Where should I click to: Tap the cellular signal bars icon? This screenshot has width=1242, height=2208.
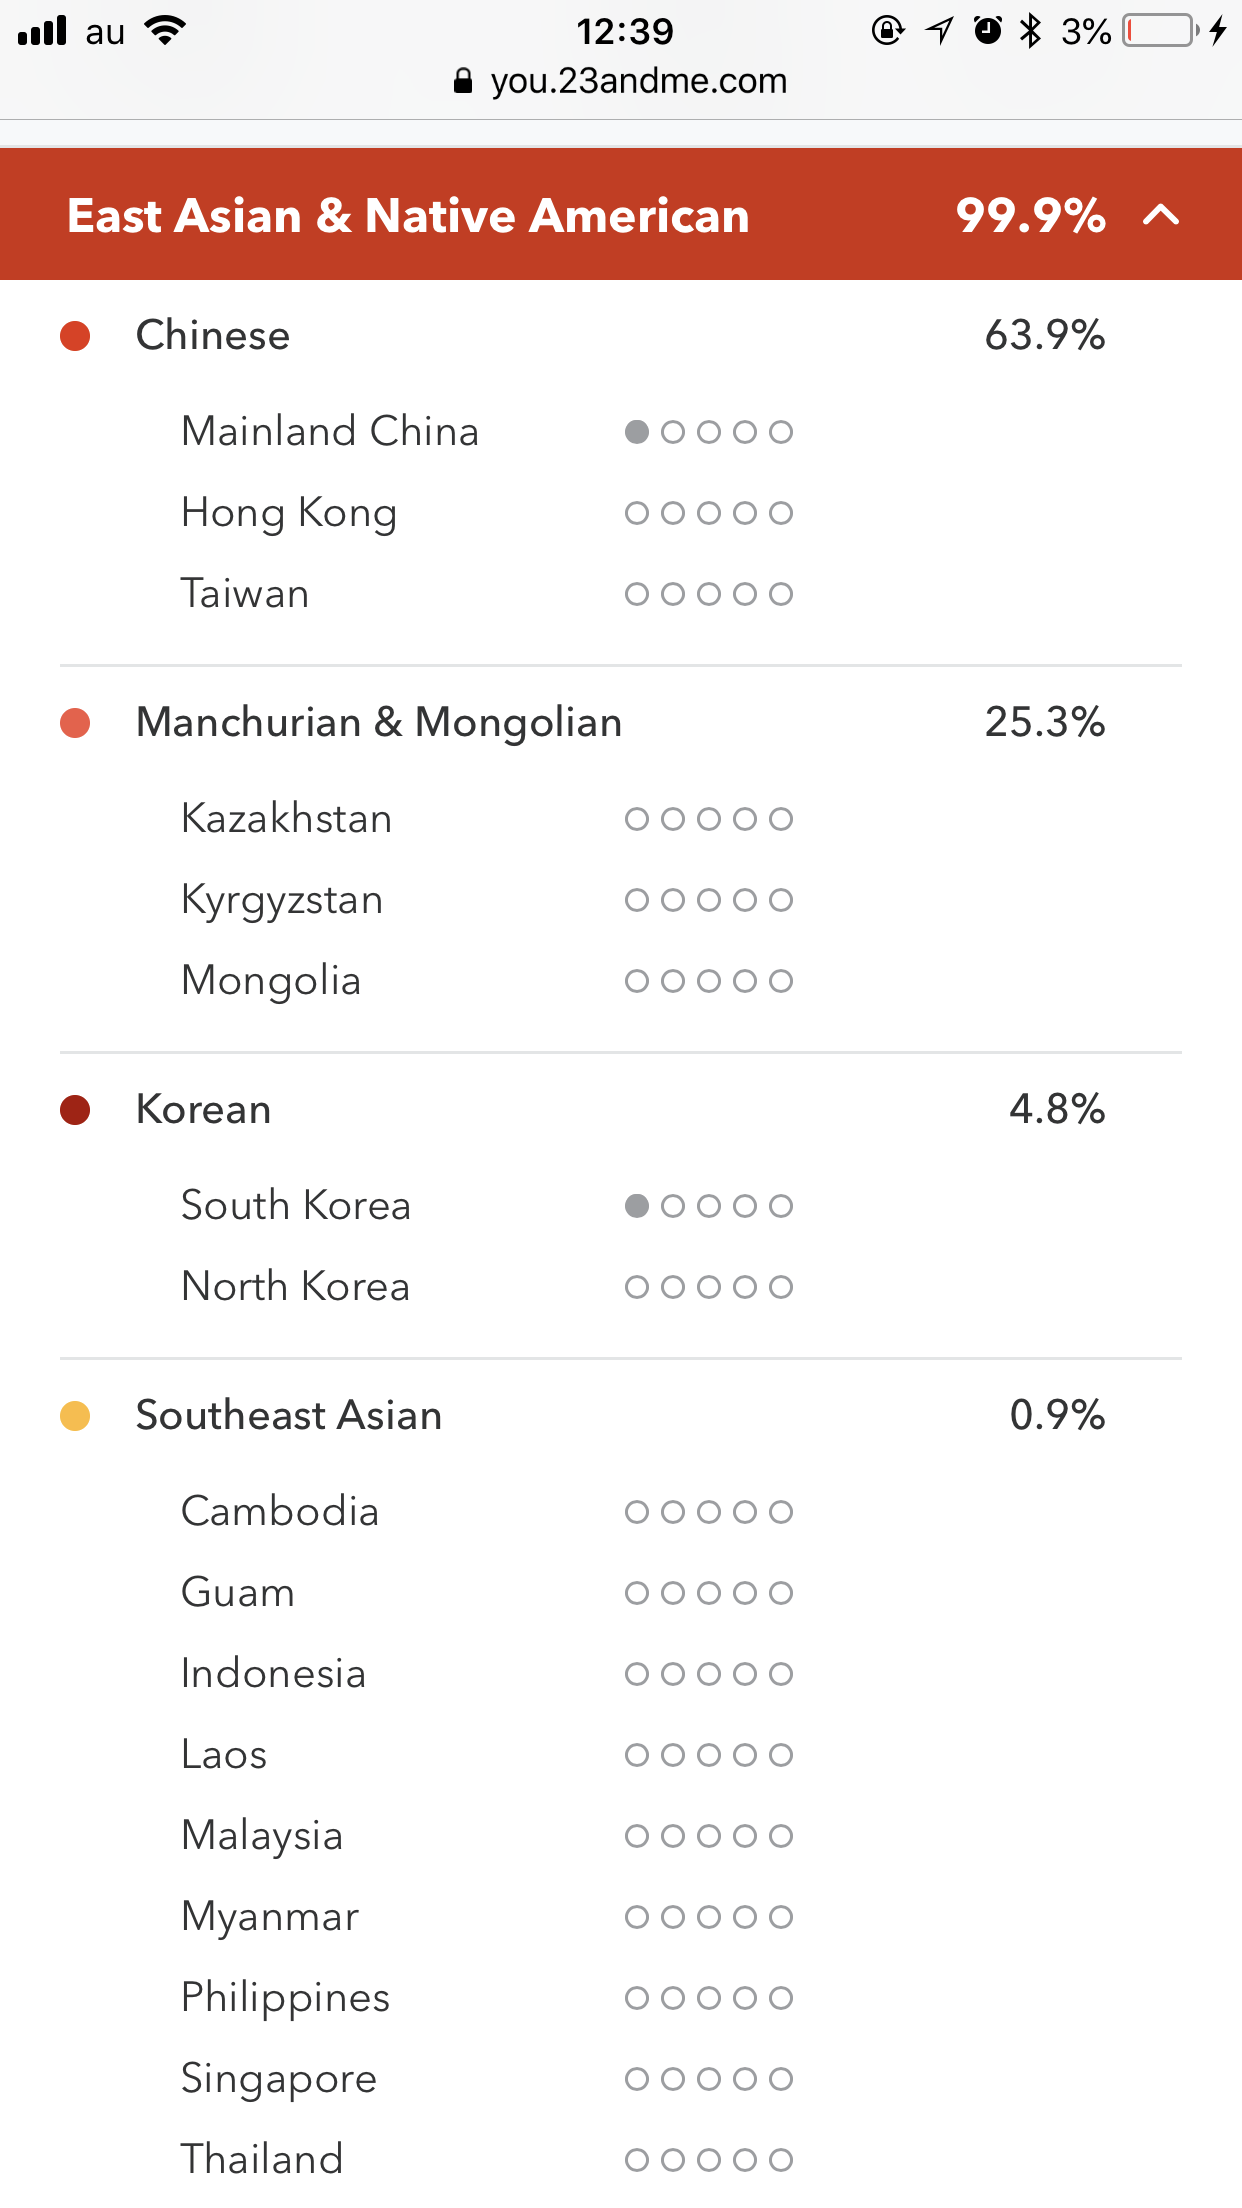(43, 30)
